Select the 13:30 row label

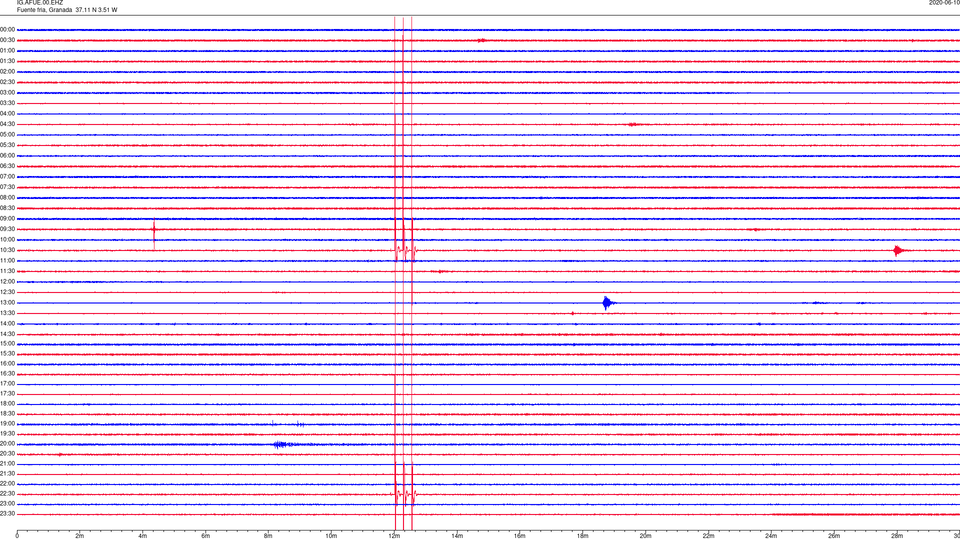coord(8,313)
